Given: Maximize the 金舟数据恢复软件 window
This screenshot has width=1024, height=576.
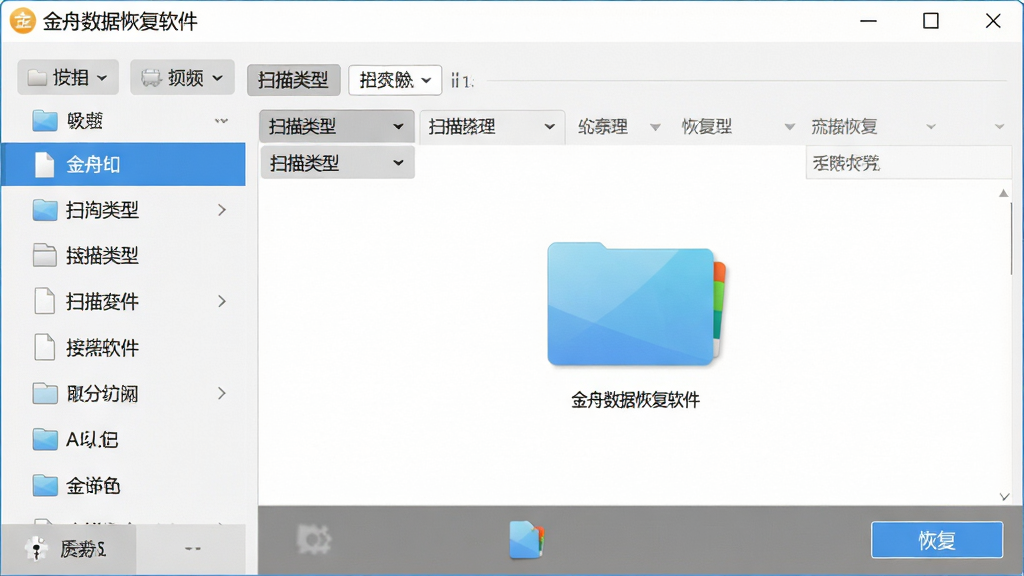Looking at the screenshot, I should [x=931, y=21].
